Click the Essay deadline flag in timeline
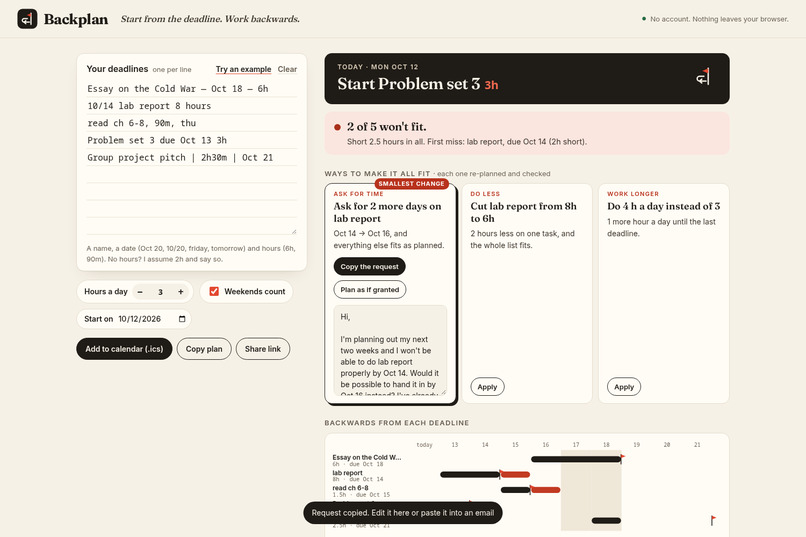Screen dimensions: 806x537 click(622, 458)
